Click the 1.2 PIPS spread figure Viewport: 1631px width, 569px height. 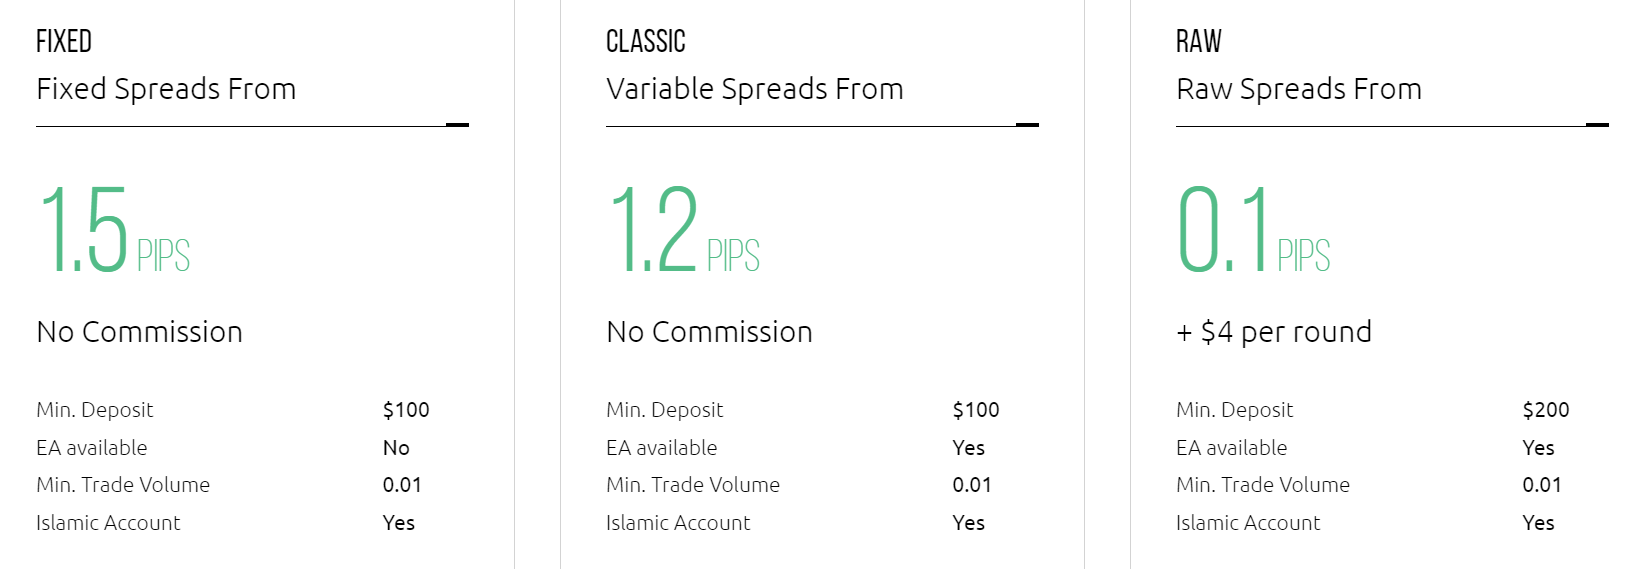(684, 230)
